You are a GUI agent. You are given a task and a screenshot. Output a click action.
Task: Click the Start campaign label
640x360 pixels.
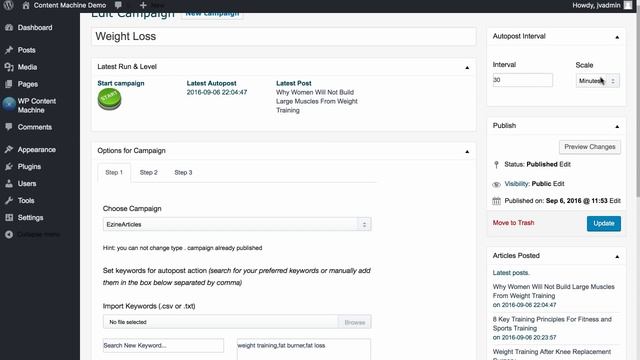(x=121, y=83)
